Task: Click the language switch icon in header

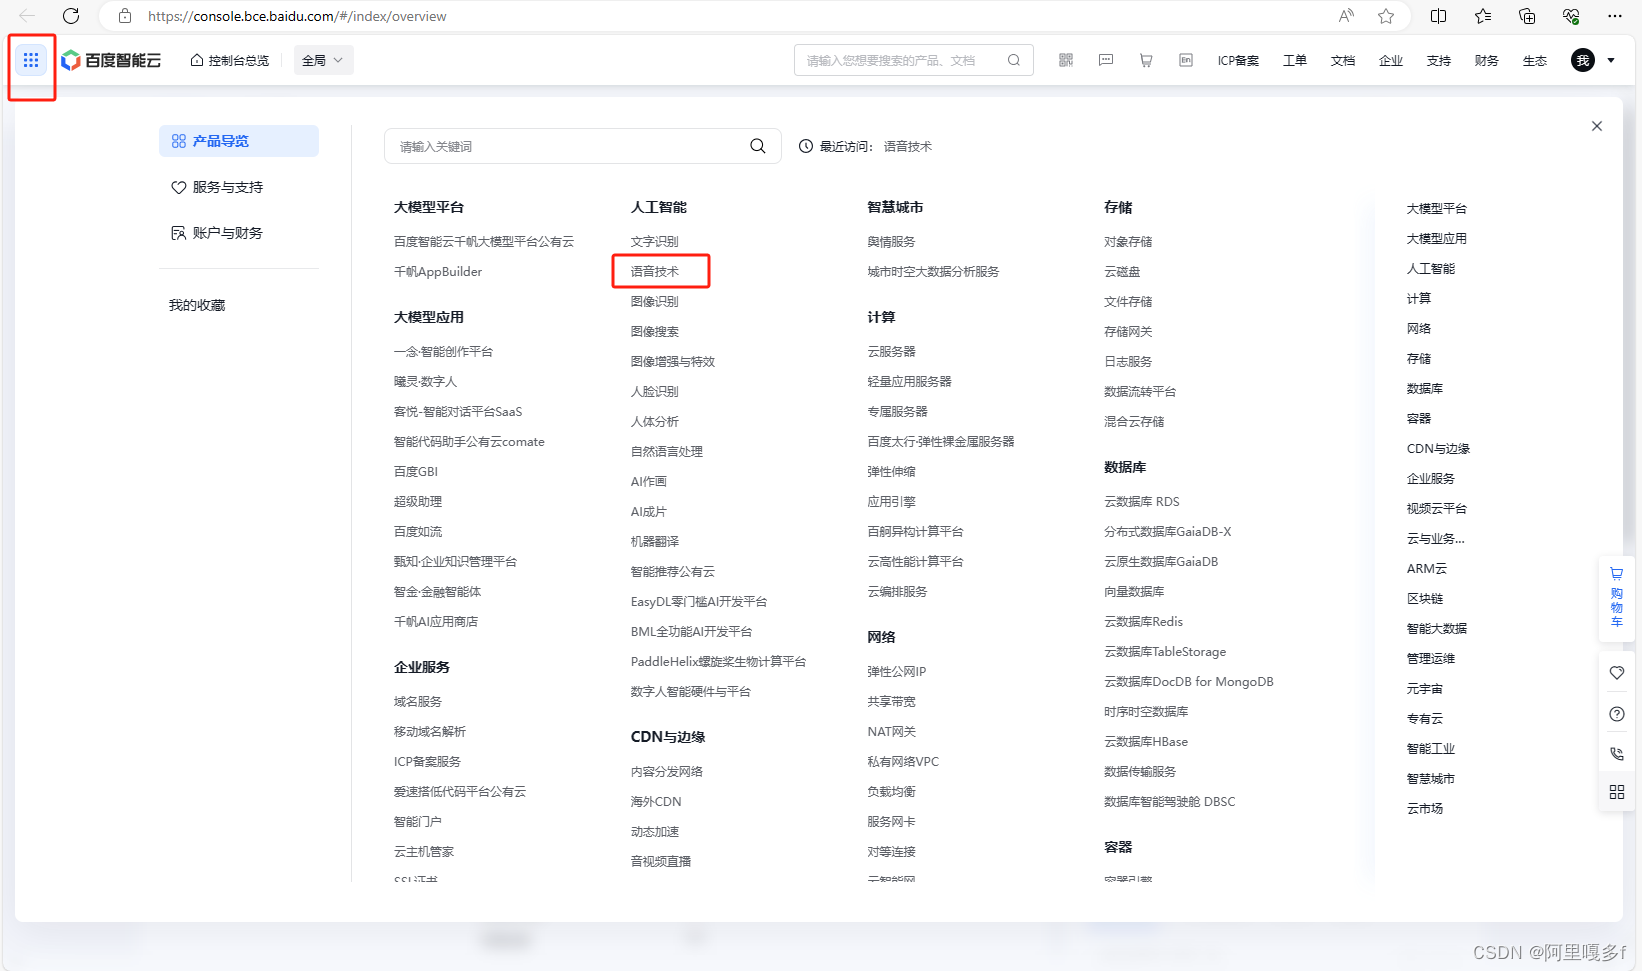Action: click(x=1186, y=60)
